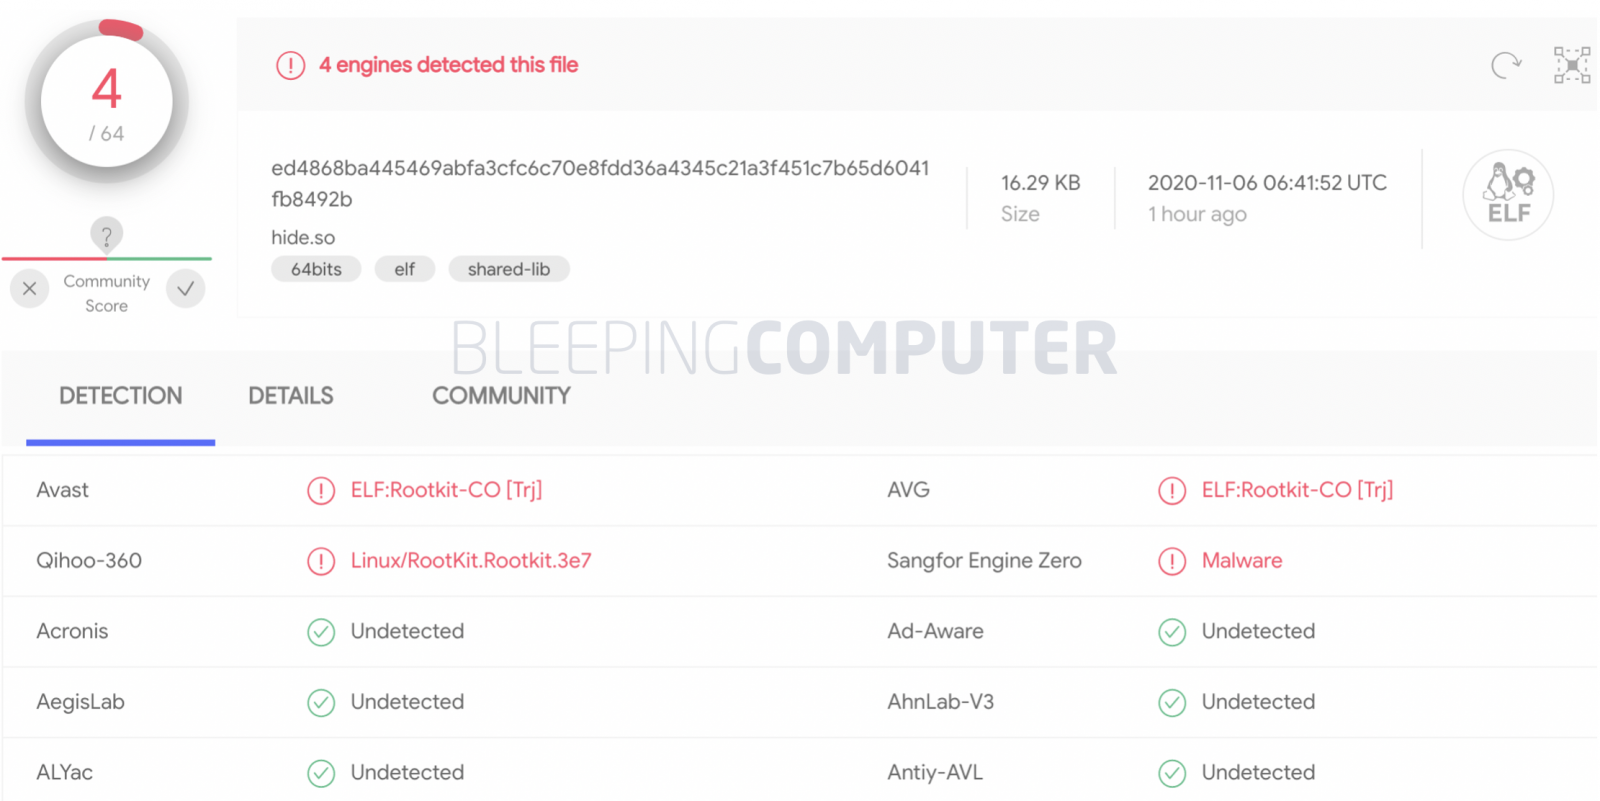The image size is (1600, 801).
Task: Click AVG's ELF:Rootkit-CO [Trj] result
Action: (x=1297, y=490)
